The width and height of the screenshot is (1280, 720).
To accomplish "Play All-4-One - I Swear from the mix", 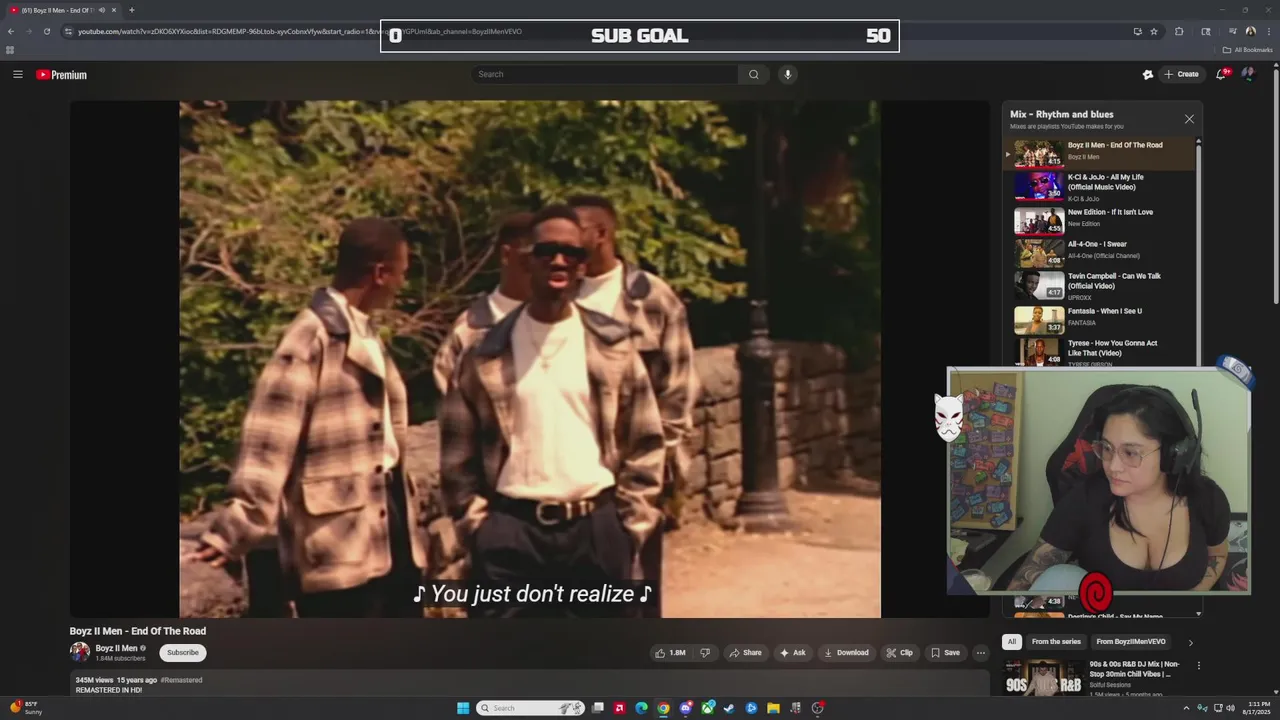I will [1100, 252].
